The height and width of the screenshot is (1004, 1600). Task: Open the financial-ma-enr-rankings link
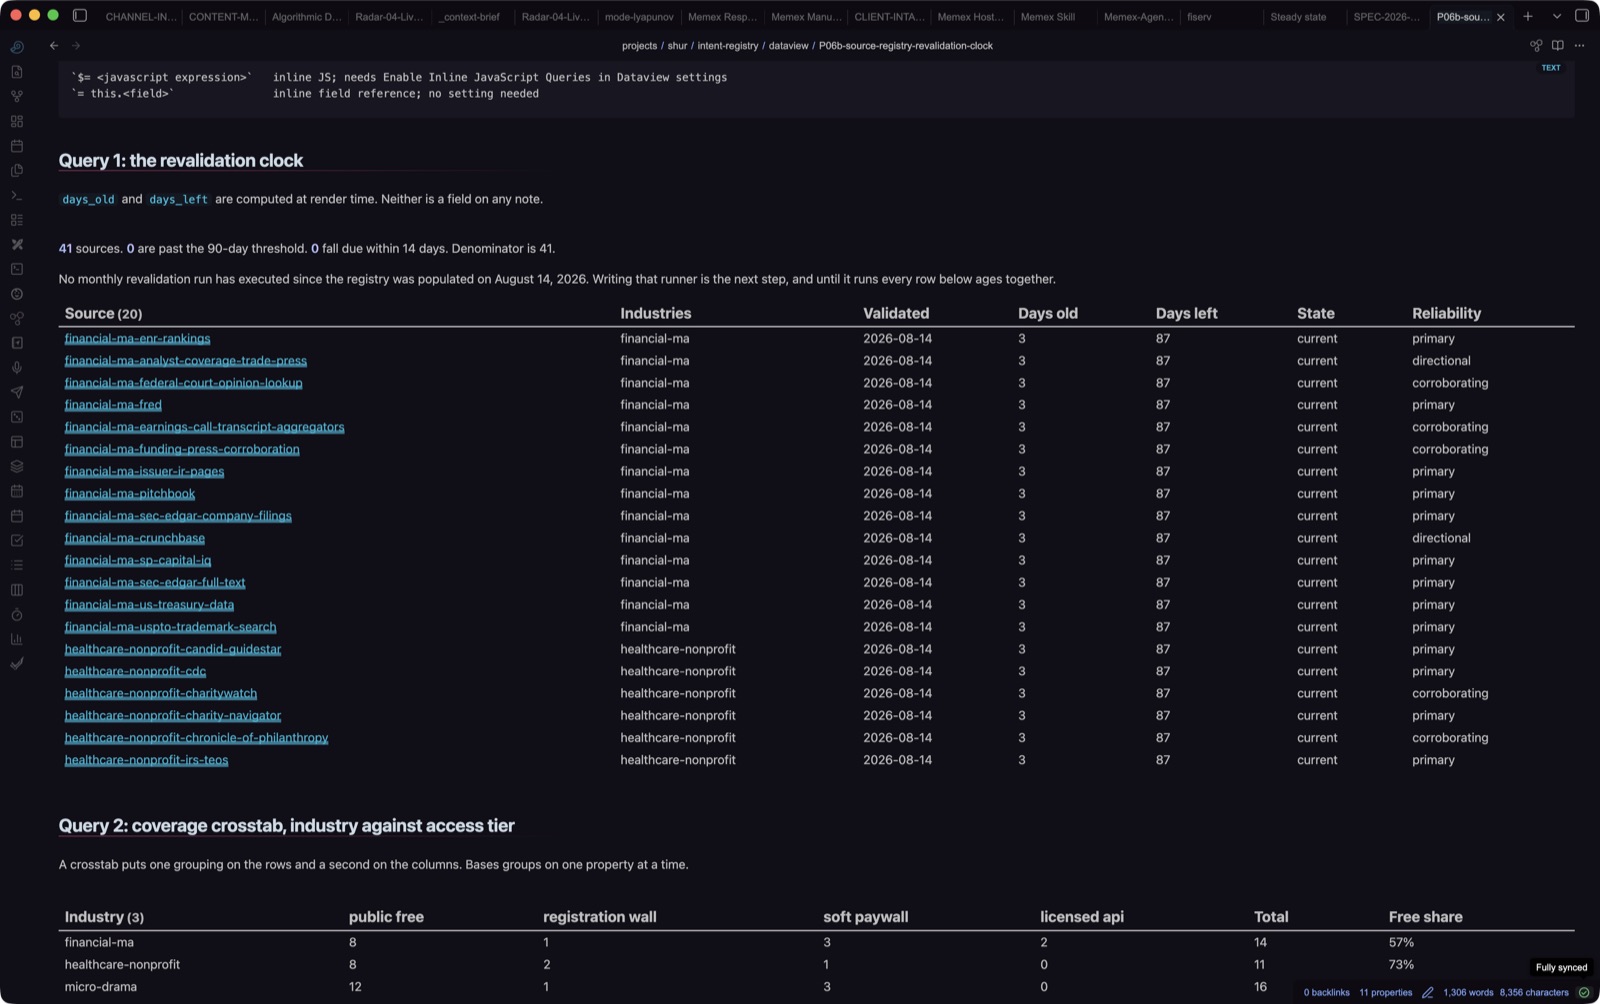[x=137, y=339]
